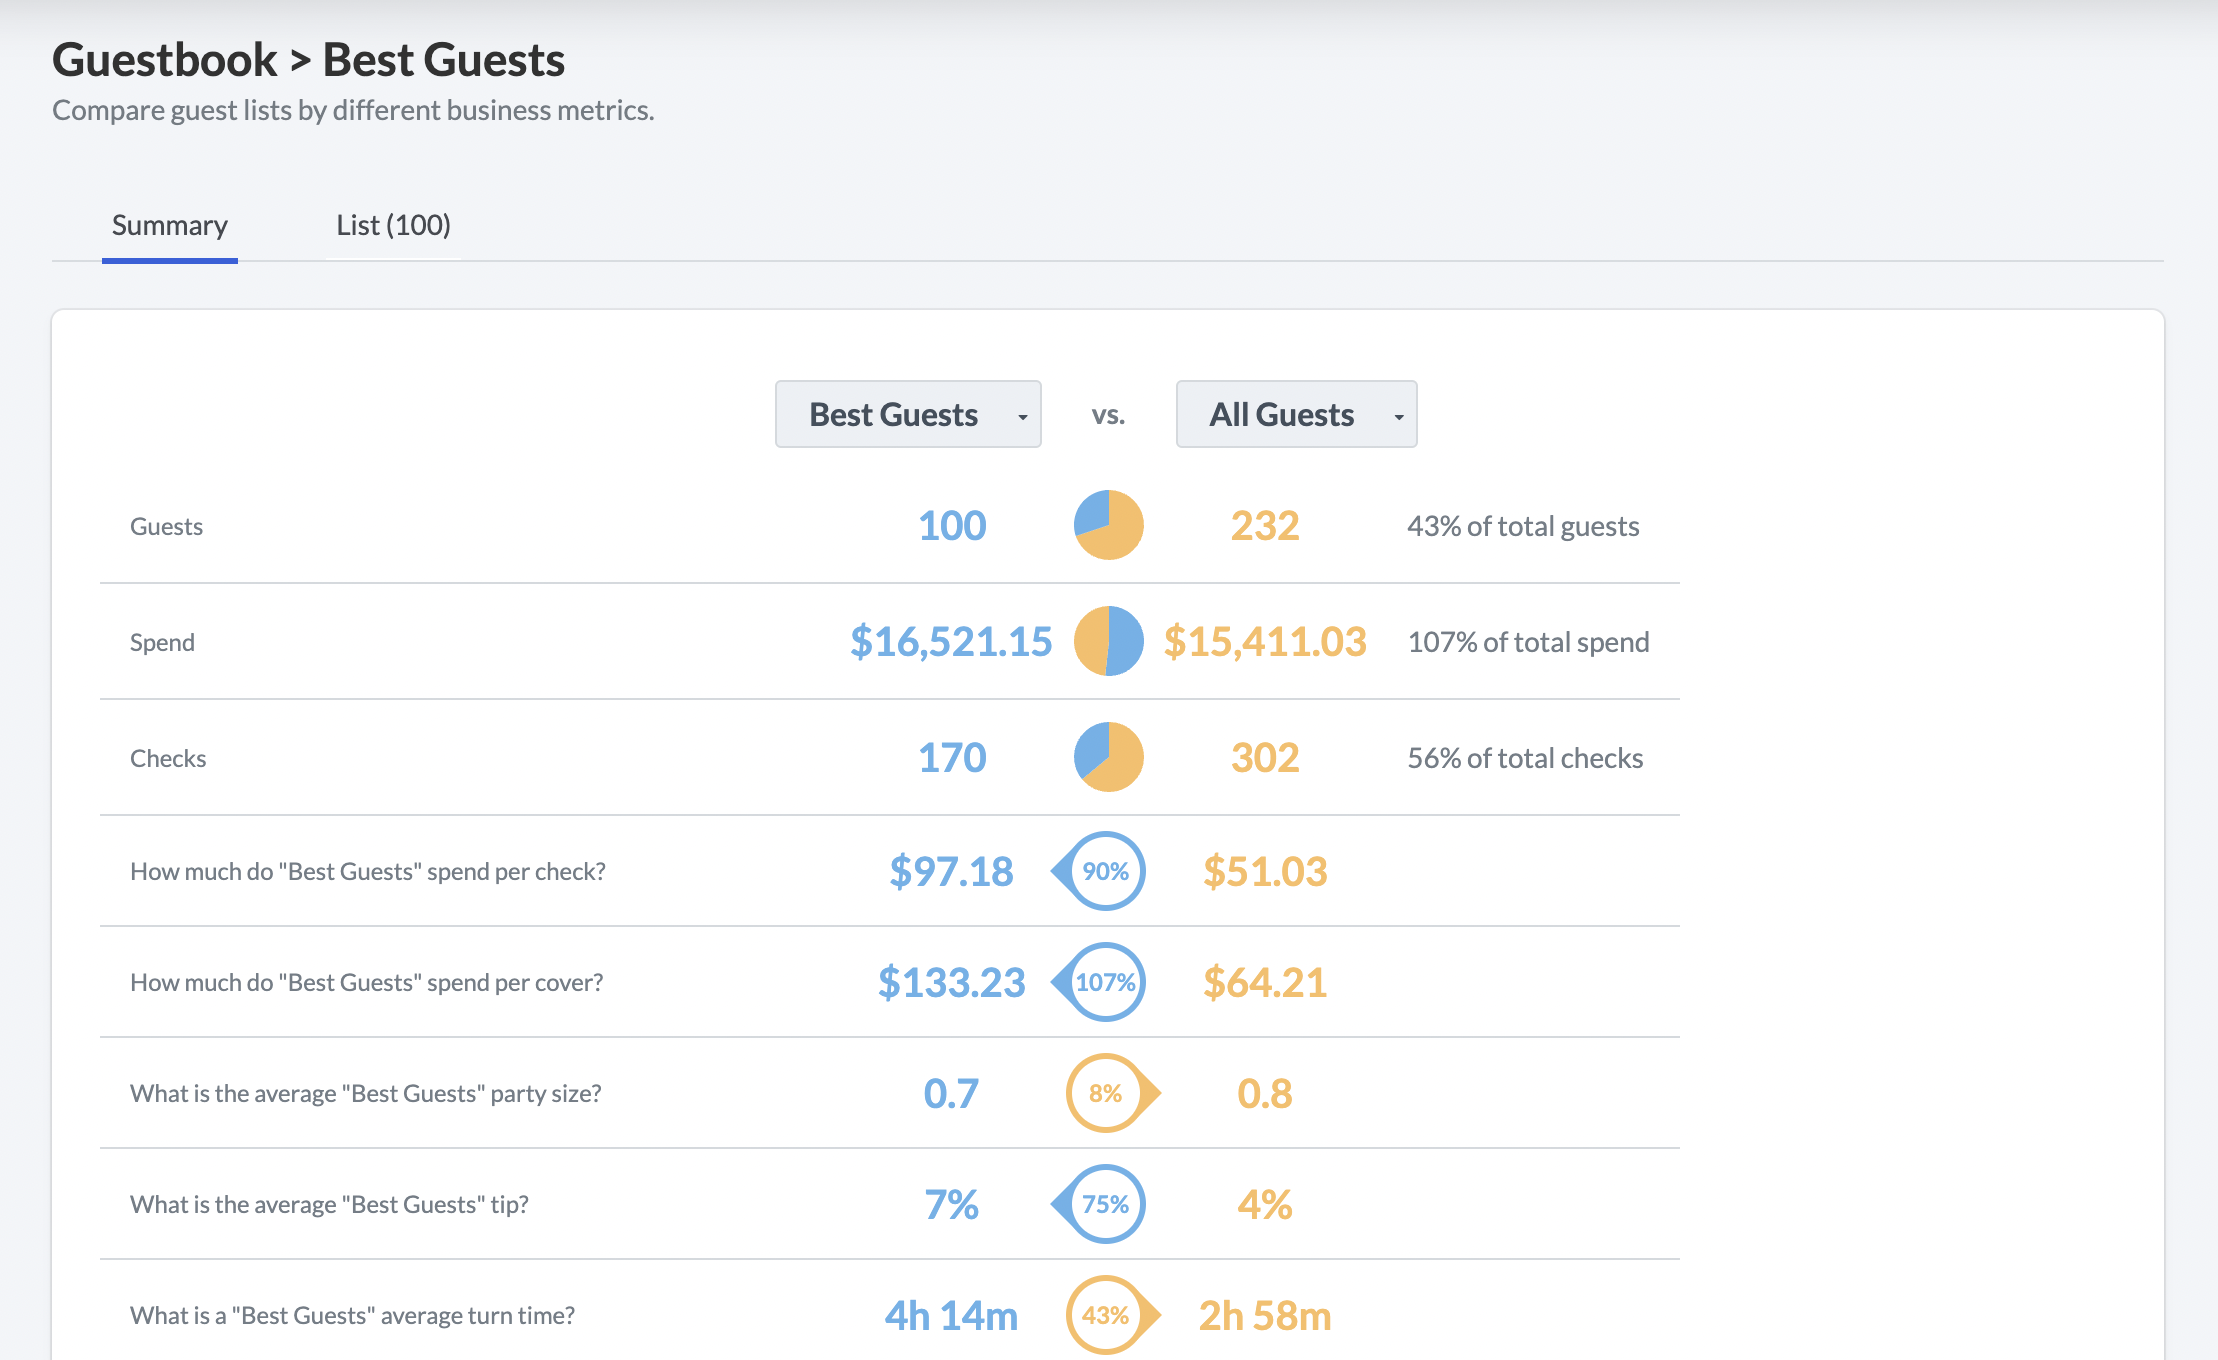2218x1360 pixels.
Task: Switch to the List (100) tab
Action: (393, 226)
